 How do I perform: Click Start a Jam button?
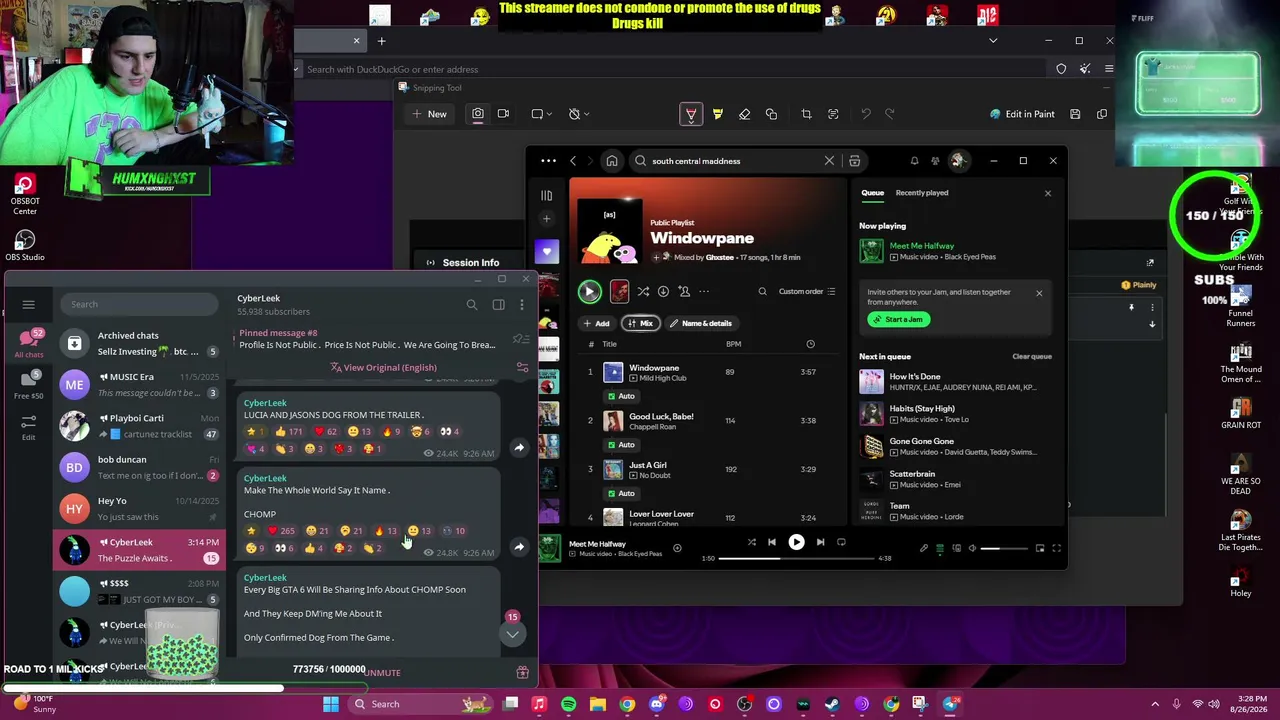899,320
